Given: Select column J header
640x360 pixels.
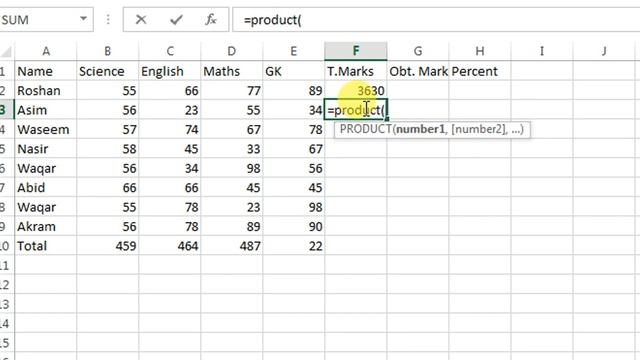Looking at the screenshot, I should point(604,51).
